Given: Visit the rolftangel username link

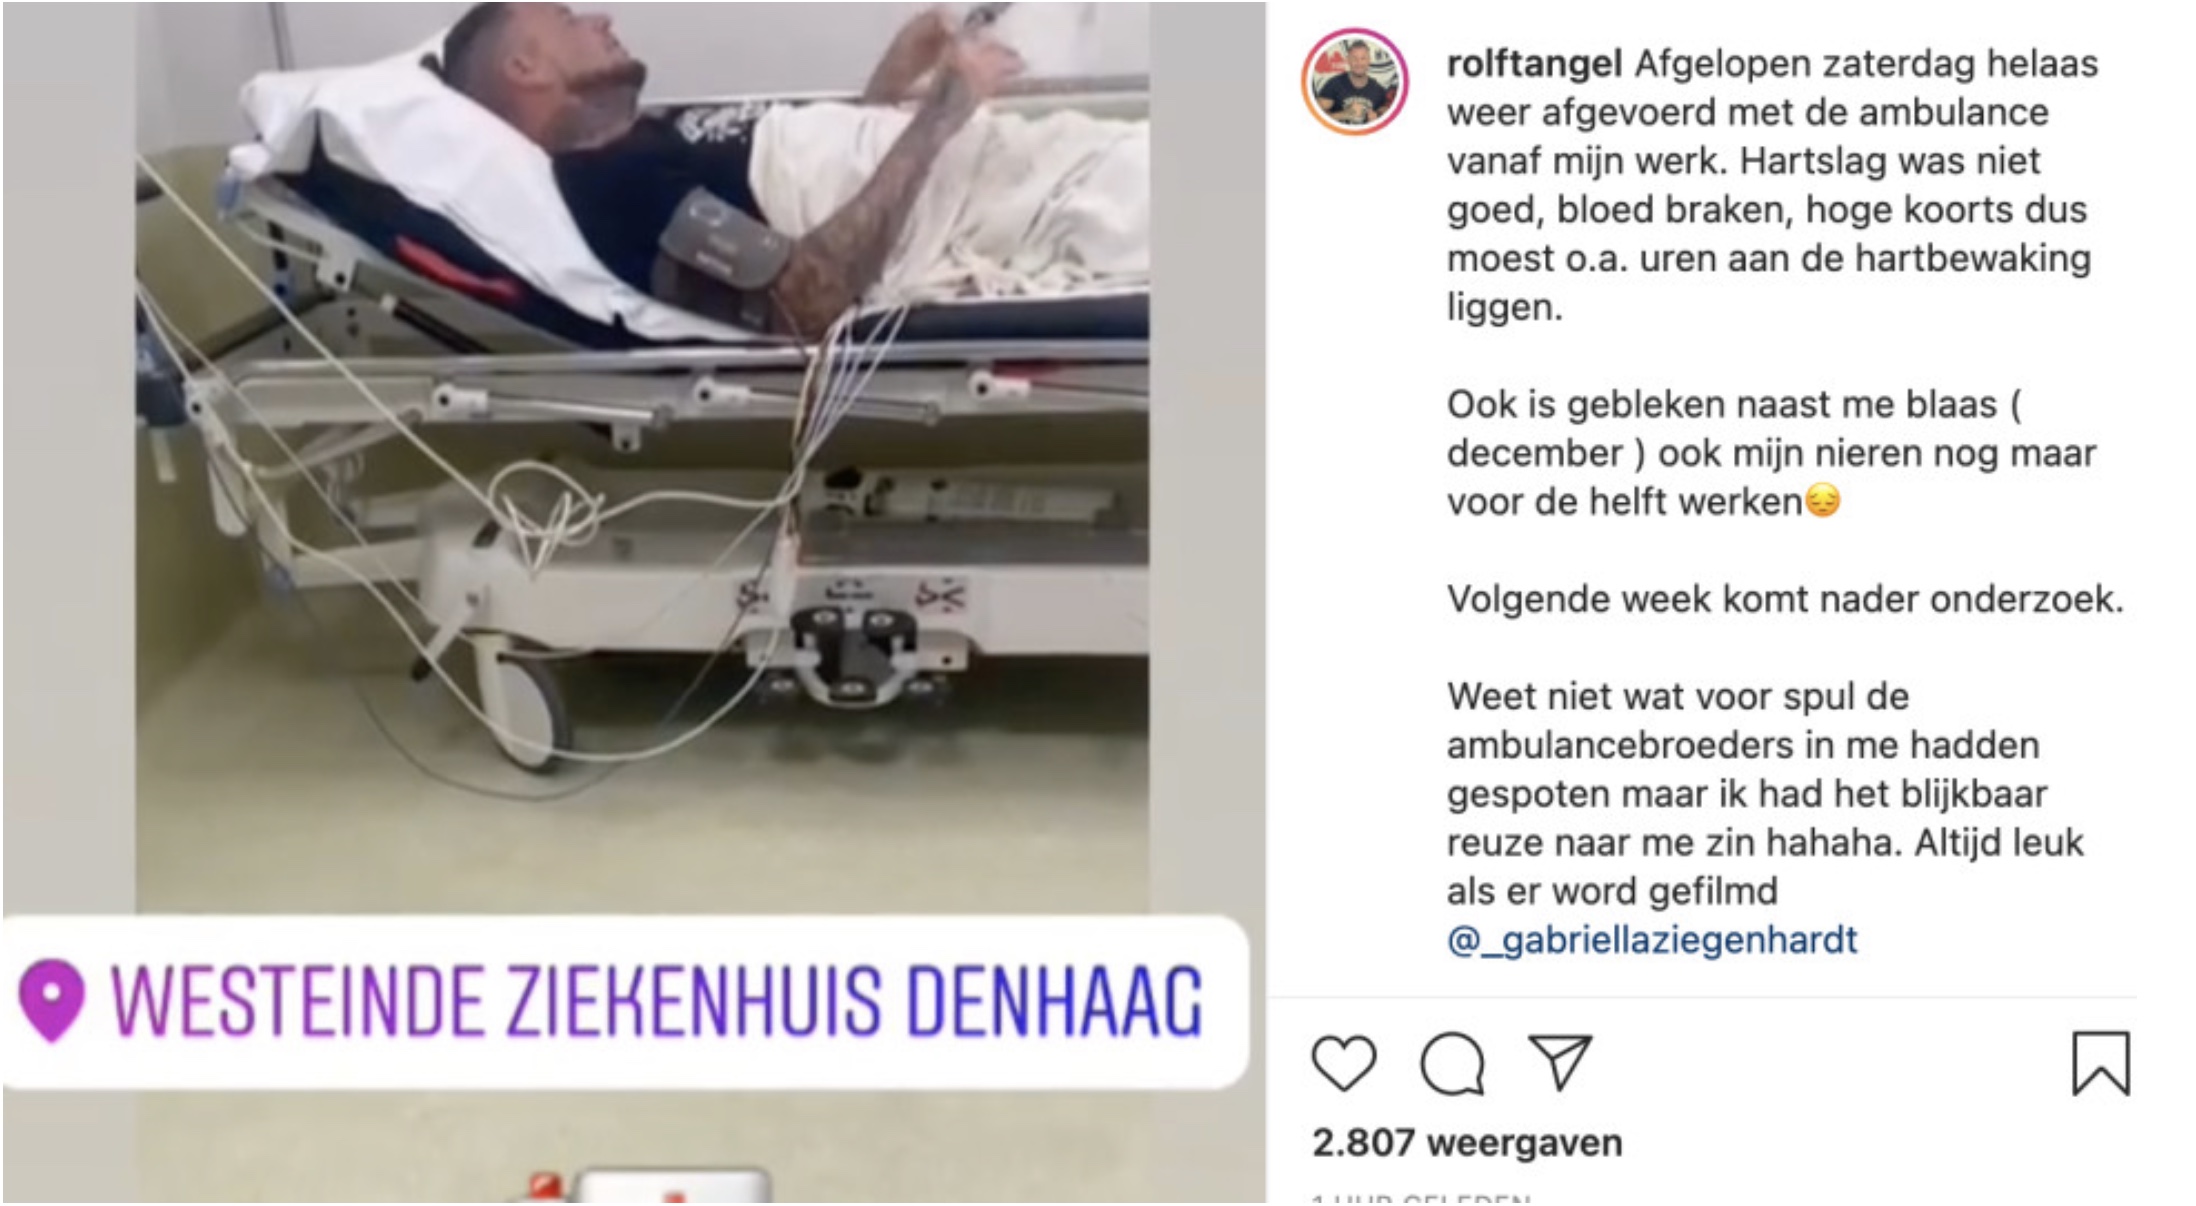Looking at the screenshot, I should click(1534, 64).
